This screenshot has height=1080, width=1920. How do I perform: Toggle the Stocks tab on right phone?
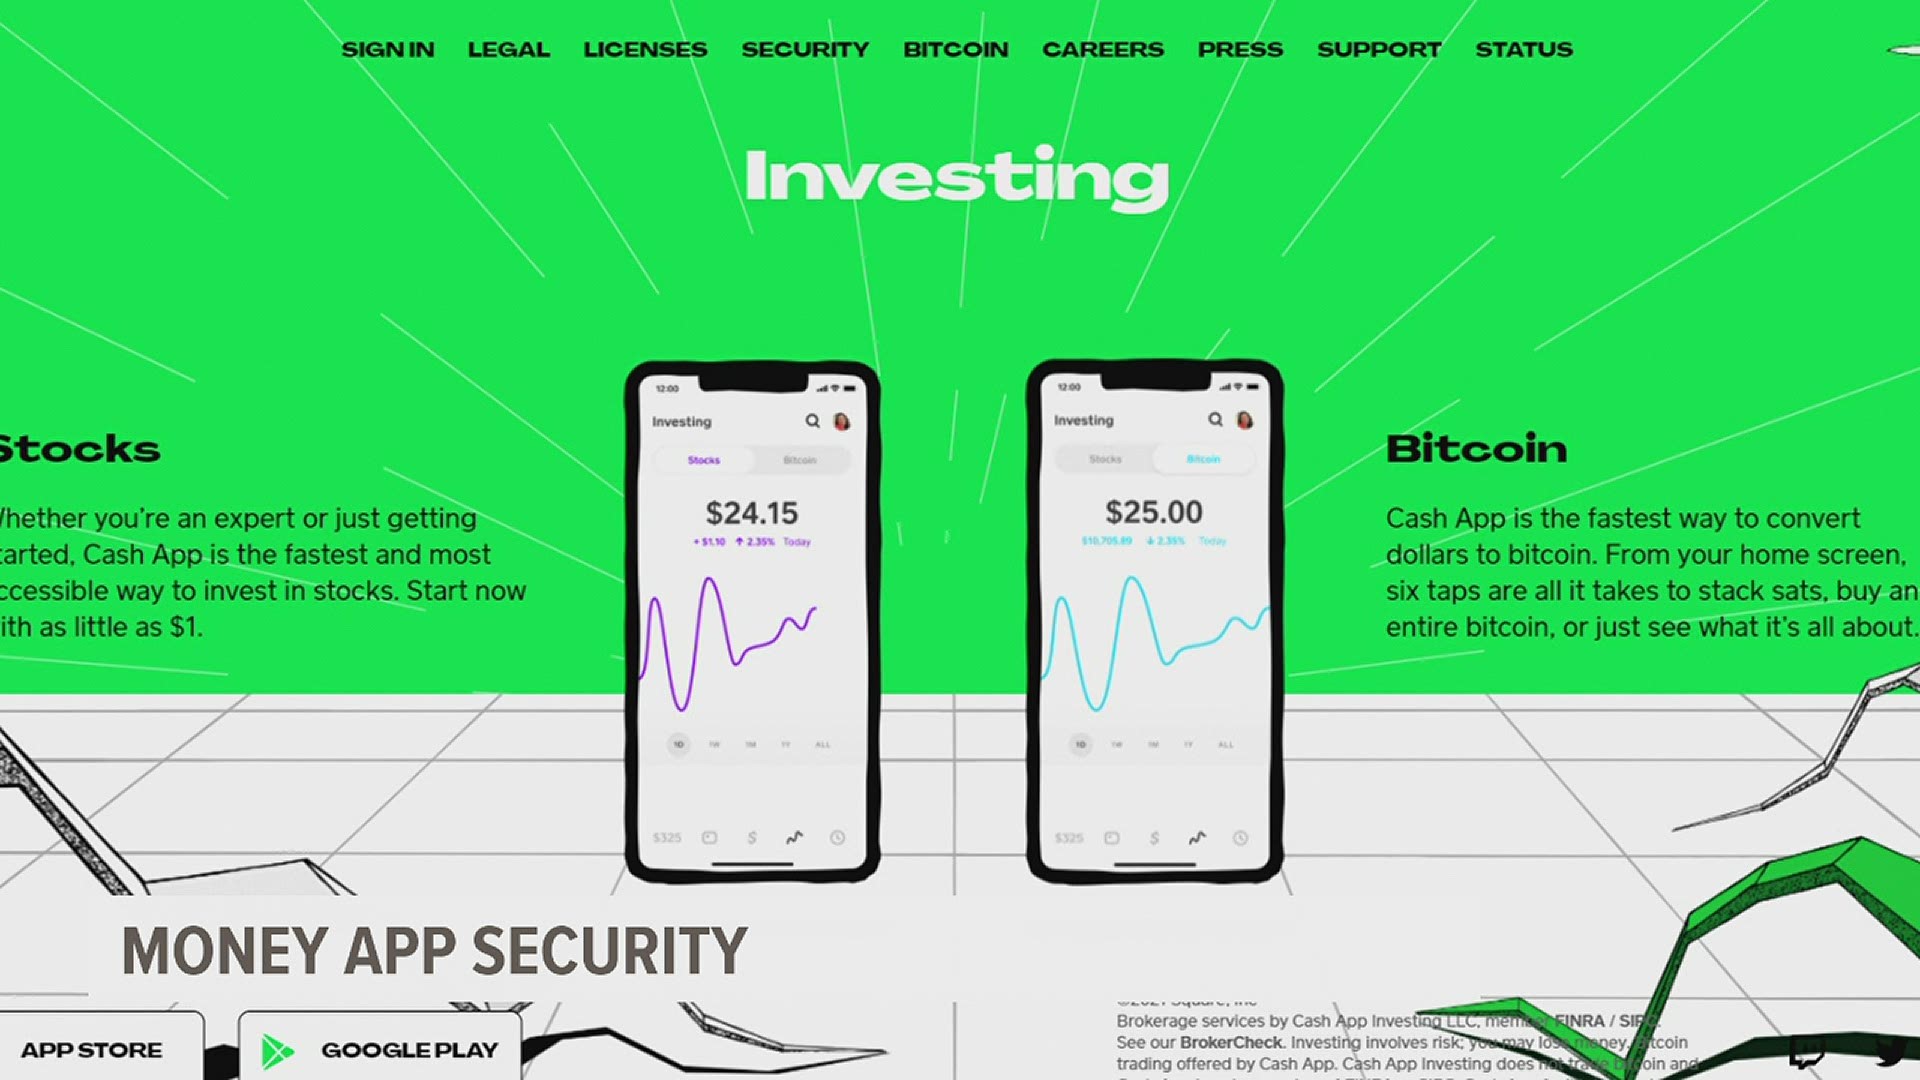click(x=1105, y=458)
